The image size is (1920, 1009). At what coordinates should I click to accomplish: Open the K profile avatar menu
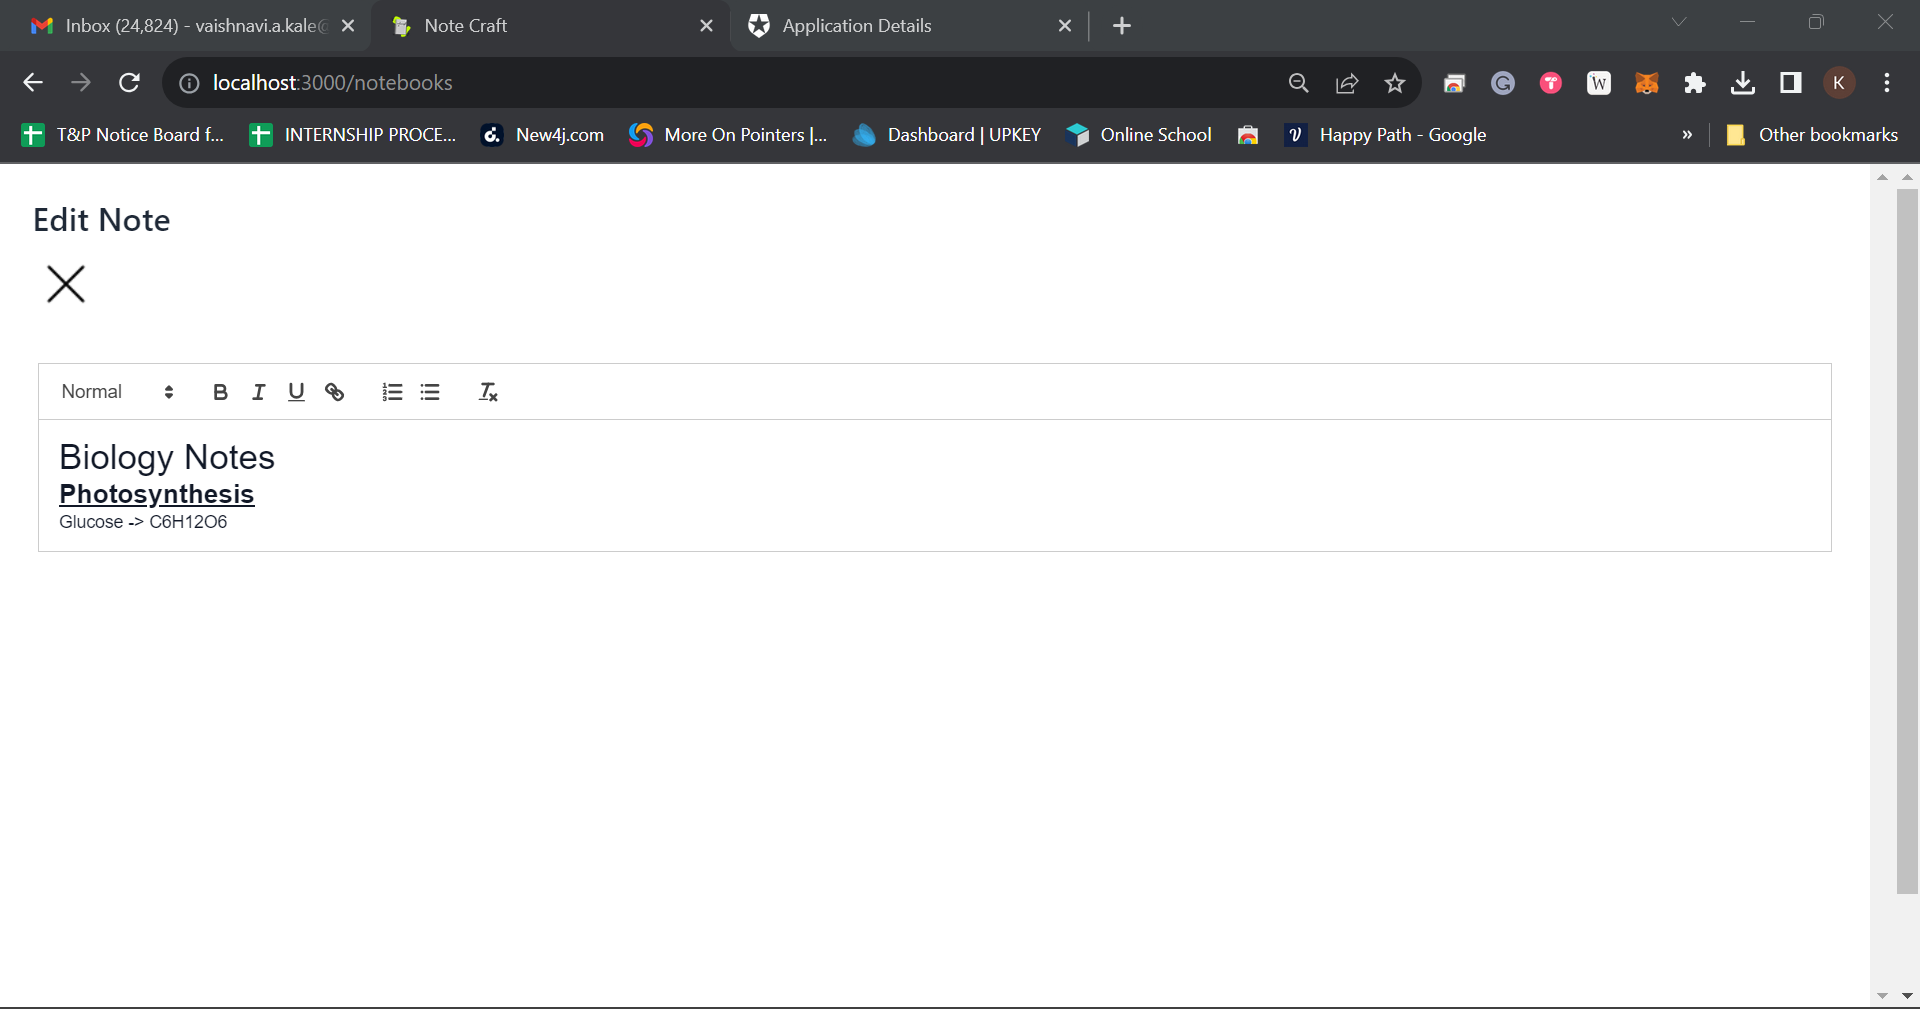coord(1839,83)
